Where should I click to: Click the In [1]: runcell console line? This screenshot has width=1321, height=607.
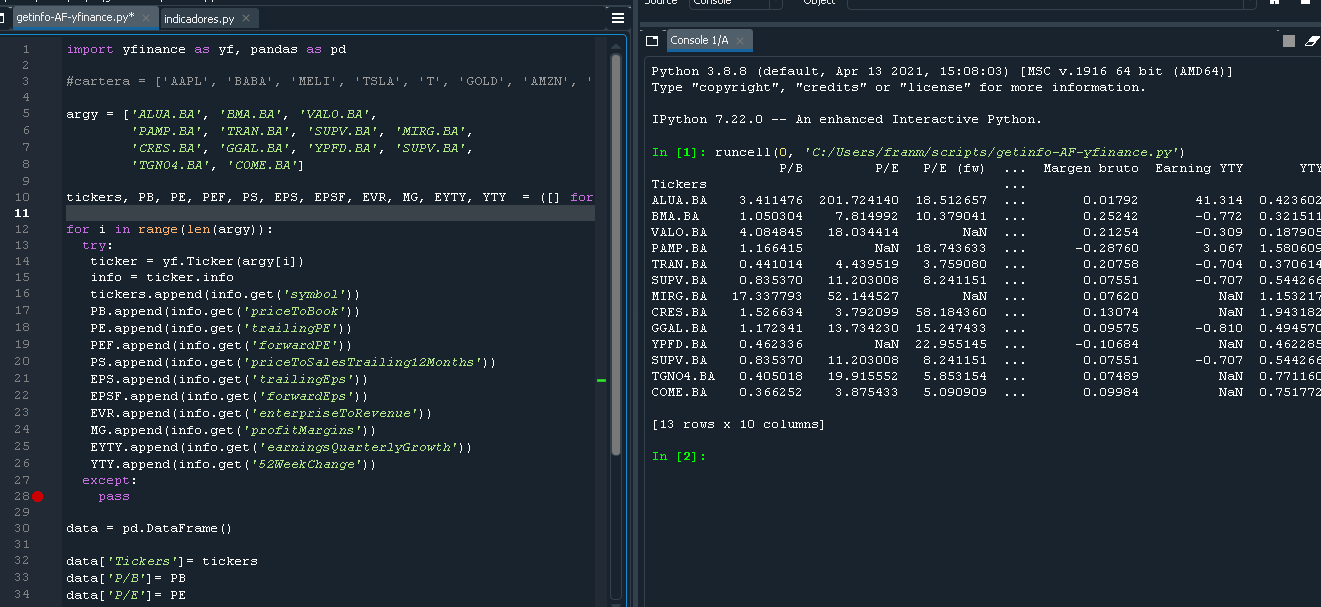click(x=918, y=152)
